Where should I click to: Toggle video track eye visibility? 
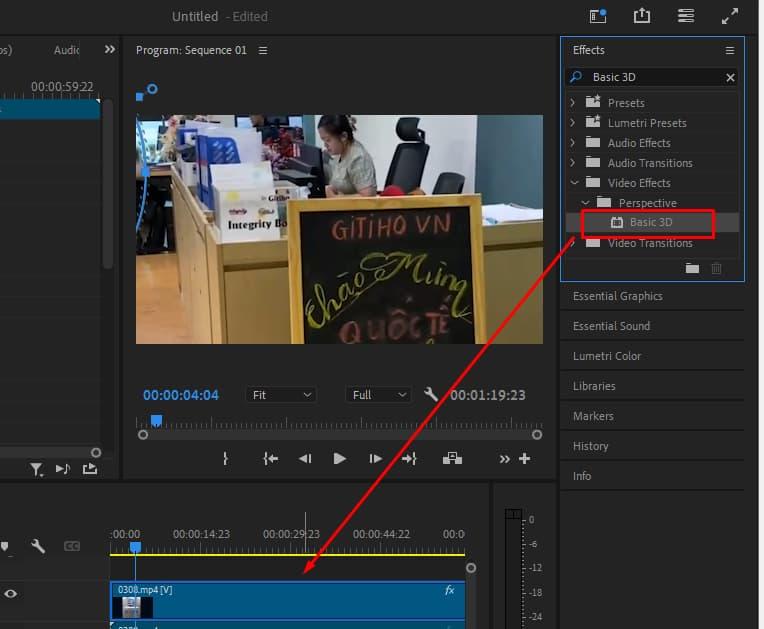click(11, 593)
